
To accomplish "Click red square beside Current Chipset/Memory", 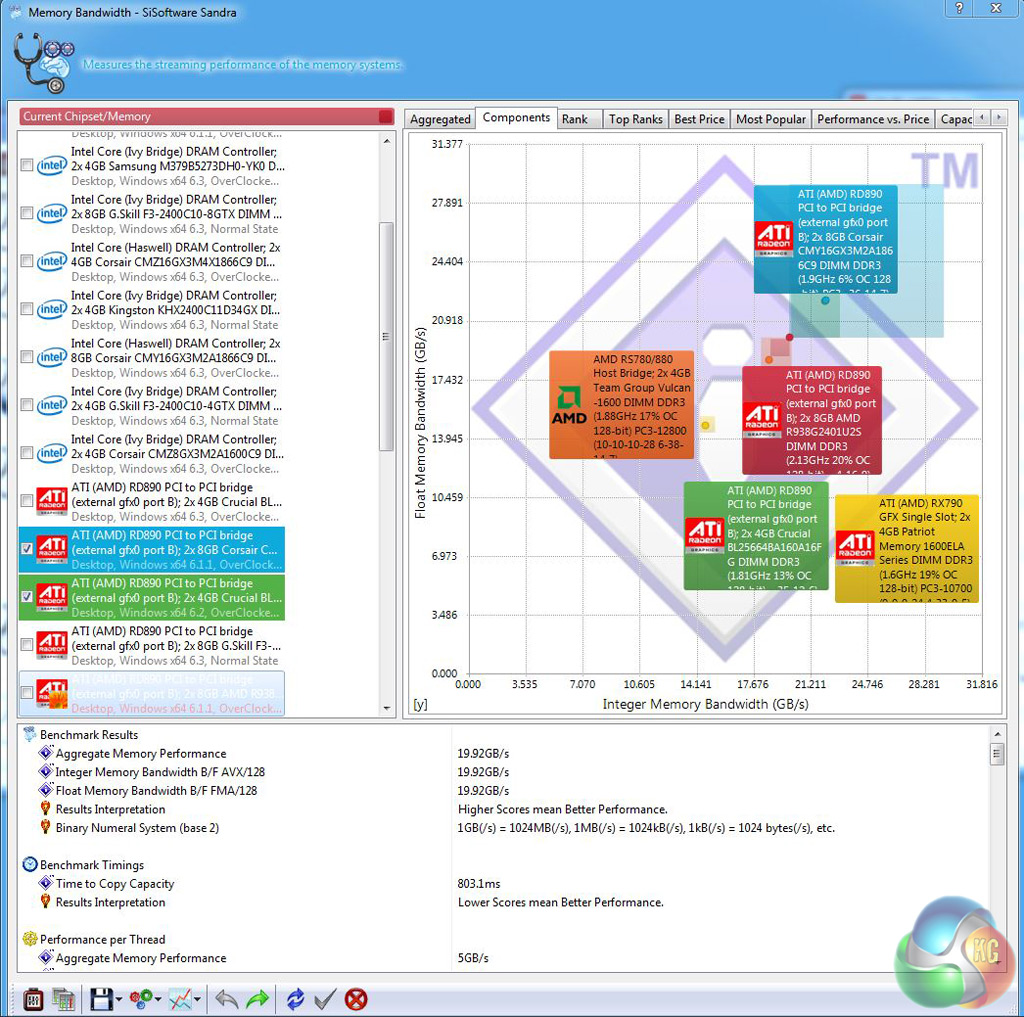I will [x=386, y=116].
